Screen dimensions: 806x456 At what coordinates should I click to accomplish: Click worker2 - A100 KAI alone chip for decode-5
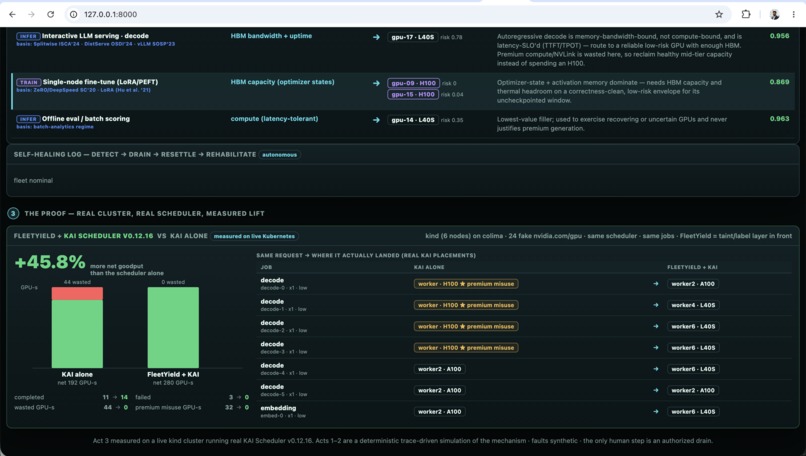point(439,391)
